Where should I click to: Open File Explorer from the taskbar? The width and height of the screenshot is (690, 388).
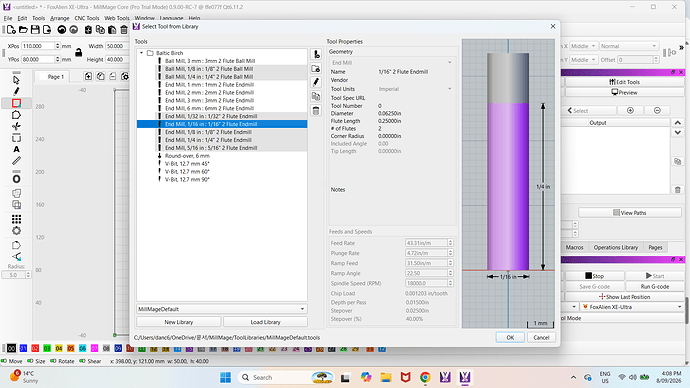[x=386, y=377]
